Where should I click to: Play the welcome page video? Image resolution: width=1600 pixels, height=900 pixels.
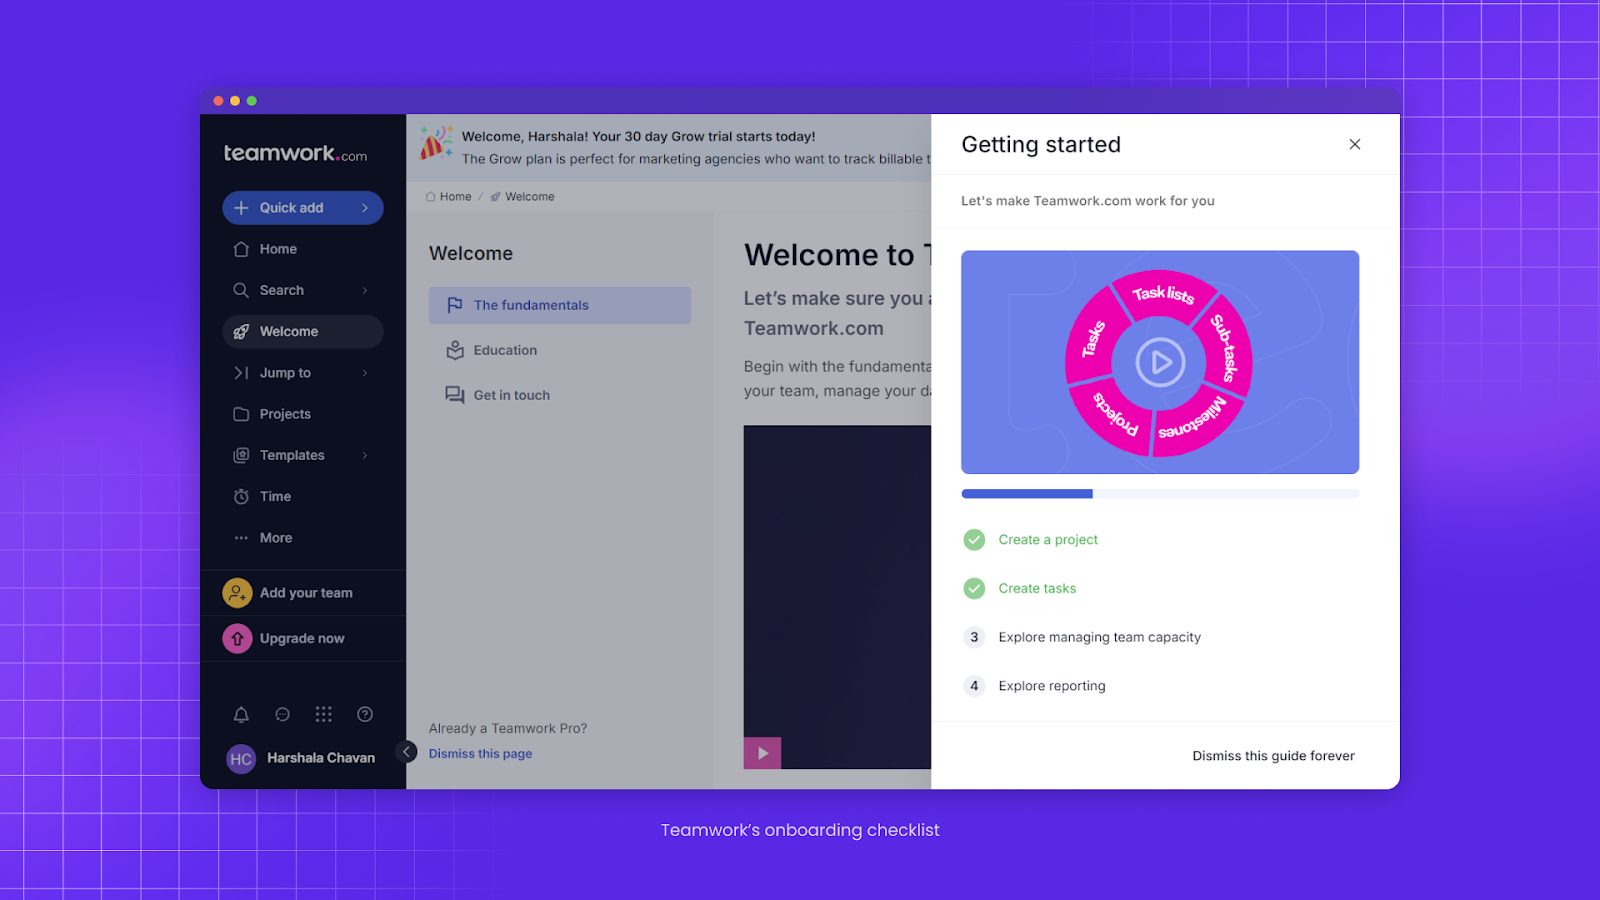[762, 753]
